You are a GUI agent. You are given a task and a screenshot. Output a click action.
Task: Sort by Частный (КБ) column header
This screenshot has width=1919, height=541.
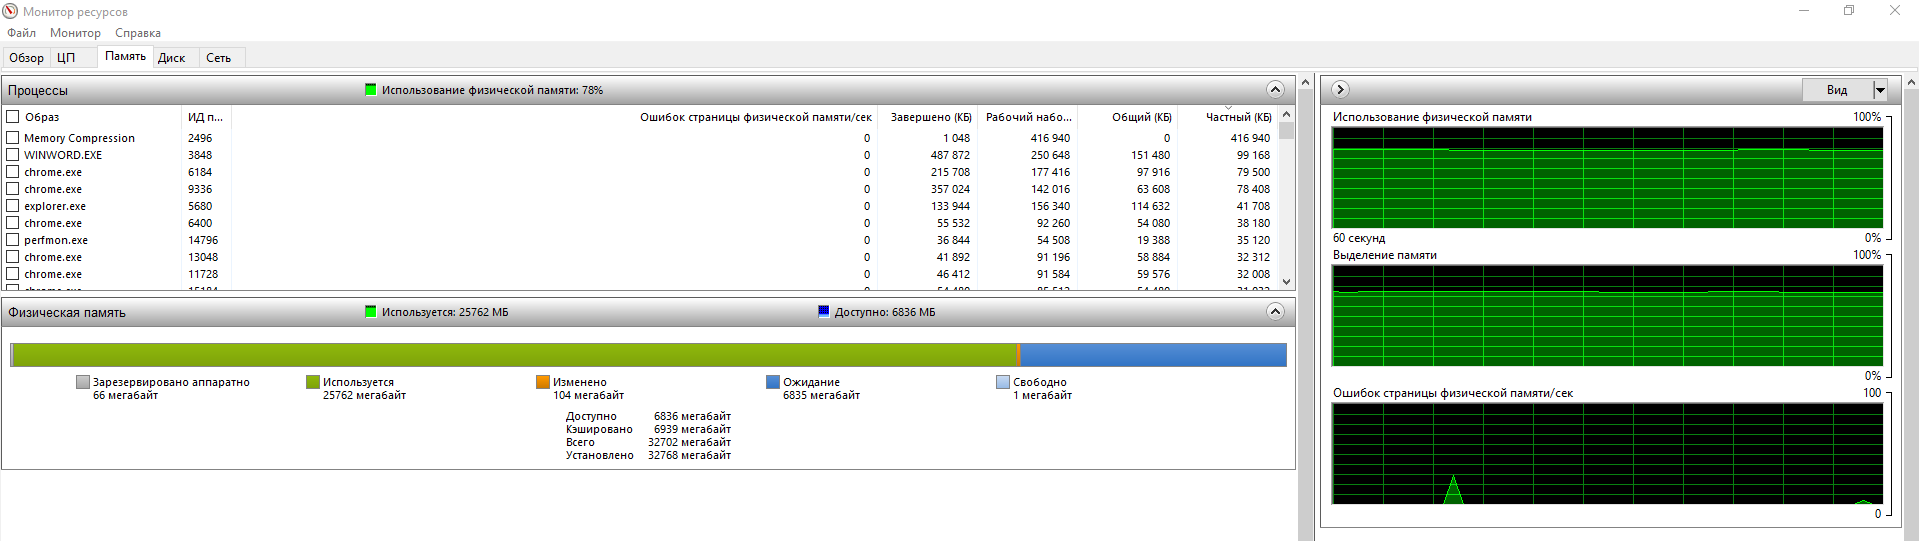coord(1237,117)
